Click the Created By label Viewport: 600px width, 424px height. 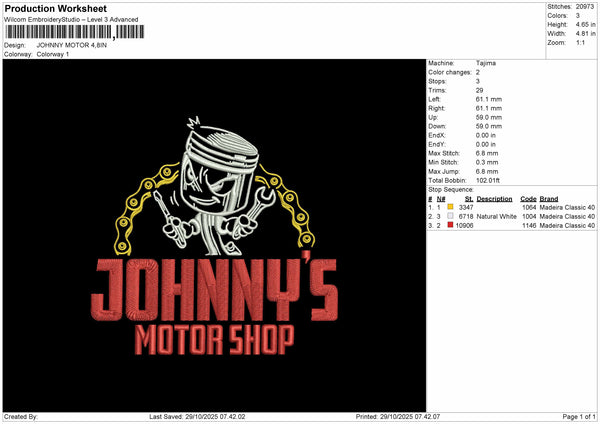point(21,416)
